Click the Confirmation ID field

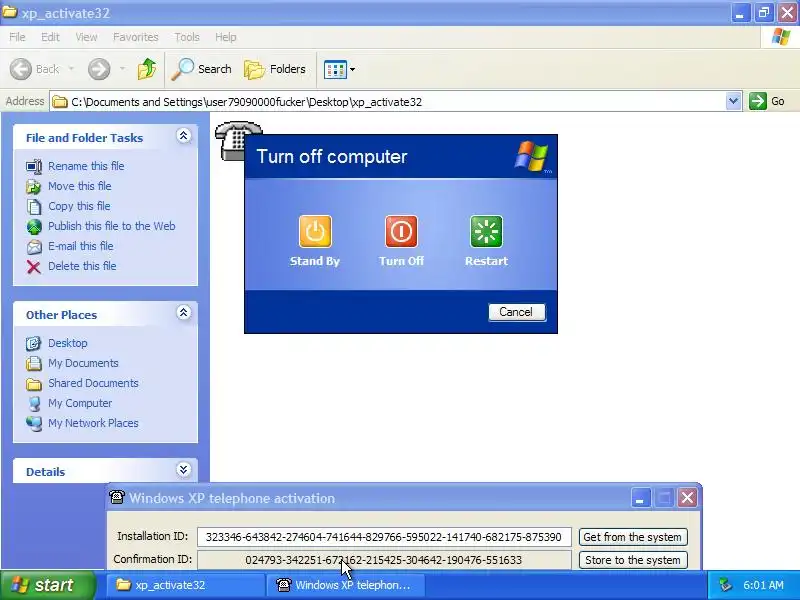click(384, 560)
